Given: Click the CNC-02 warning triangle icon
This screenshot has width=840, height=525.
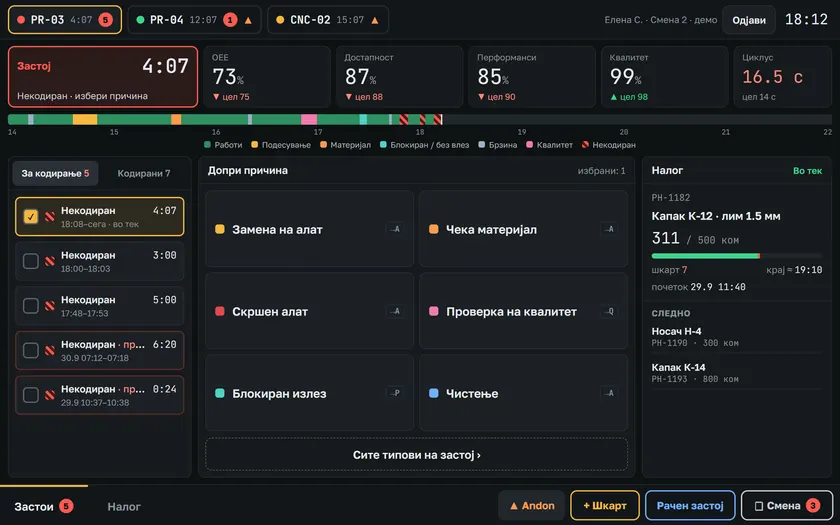Looking at the screenshot, I should click(x=375, y=20).
